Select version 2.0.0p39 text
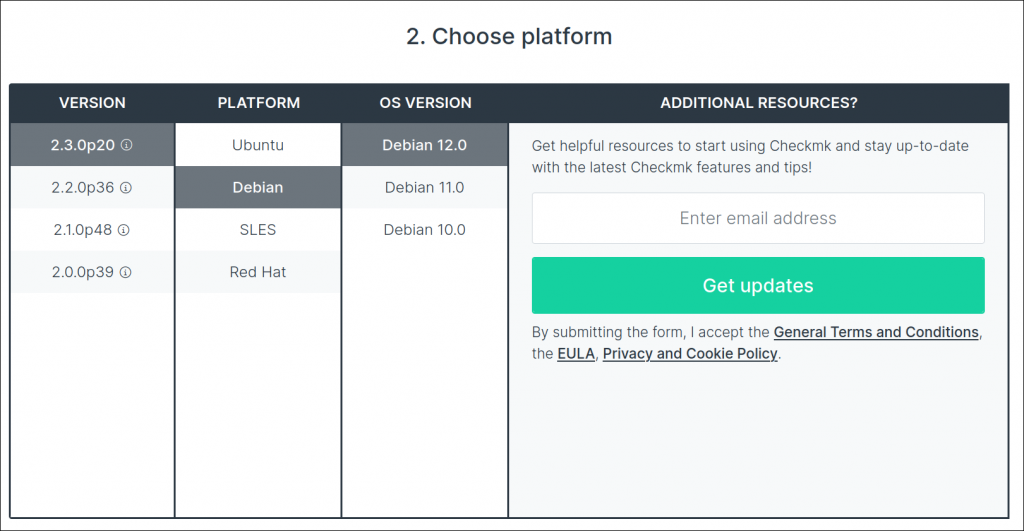This screenshot has height=531, width=1024. click(83, 272)
